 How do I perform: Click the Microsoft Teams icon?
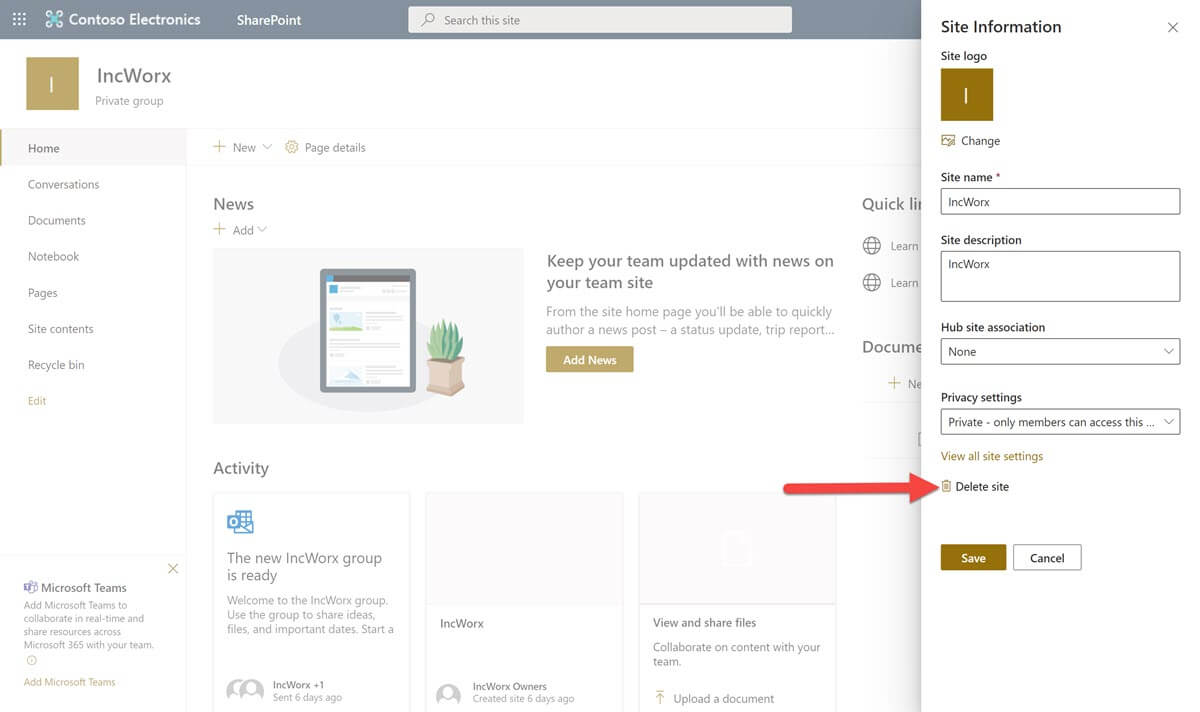[x=31, y=587]
